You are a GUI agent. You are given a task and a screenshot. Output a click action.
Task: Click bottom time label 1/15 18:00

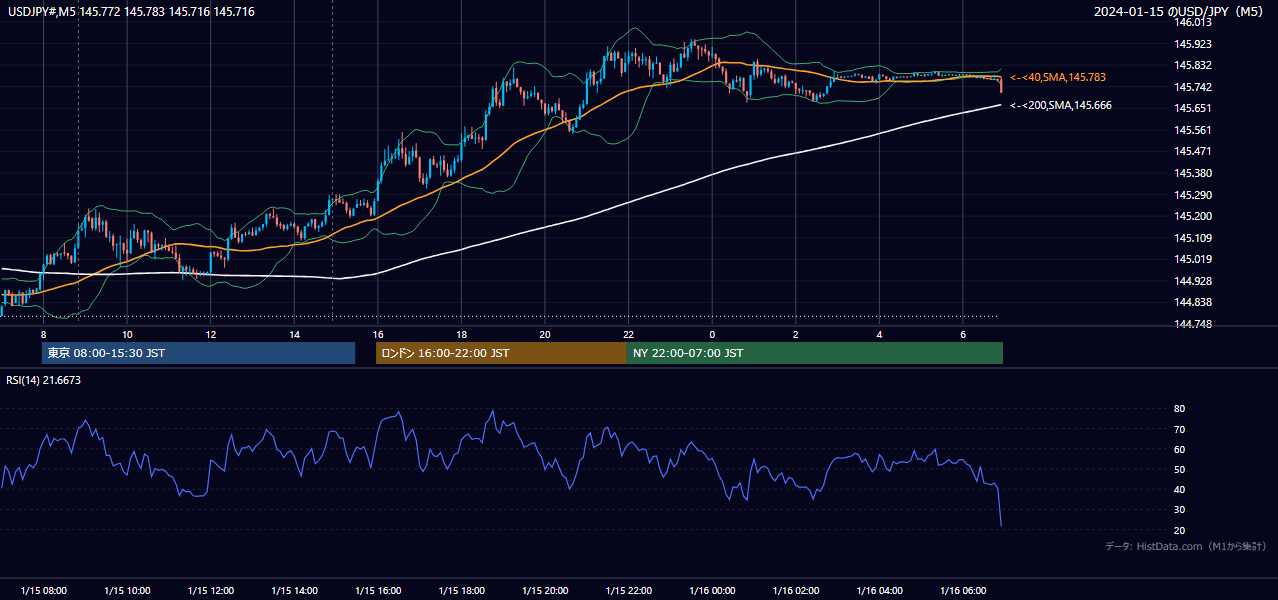(x=461, y=591)
